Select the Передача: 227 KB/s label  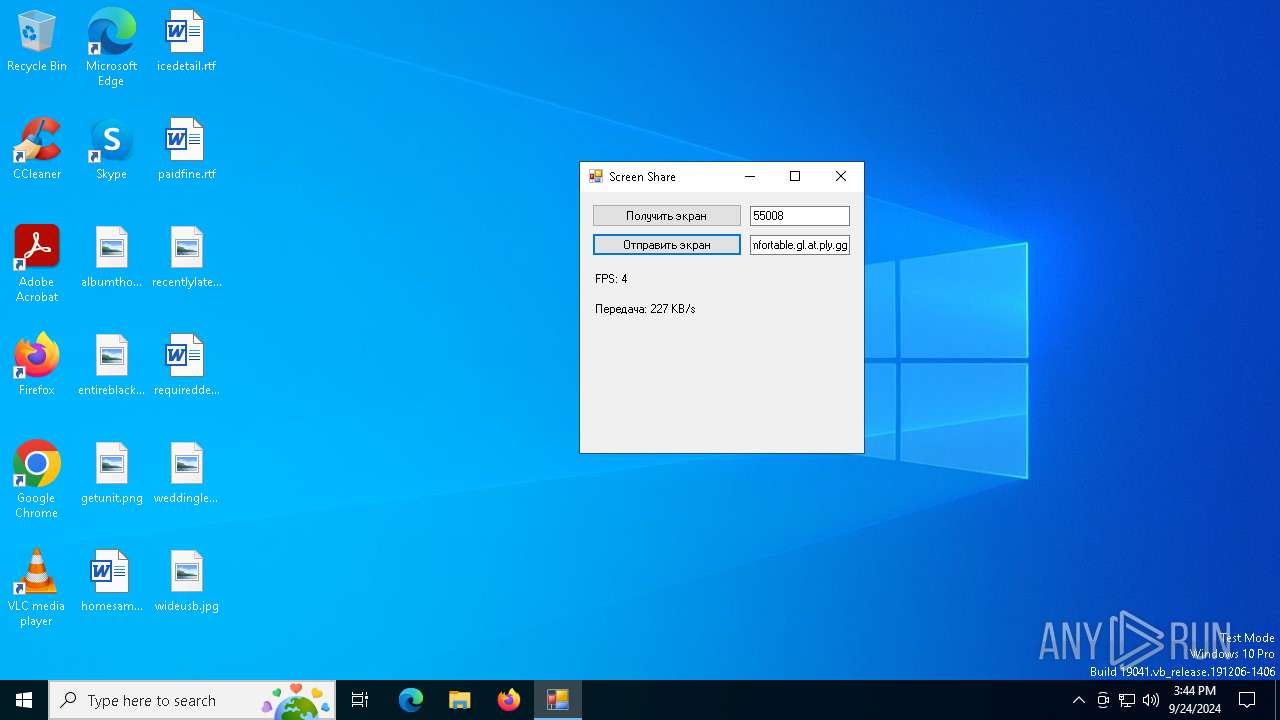point(645,309)
